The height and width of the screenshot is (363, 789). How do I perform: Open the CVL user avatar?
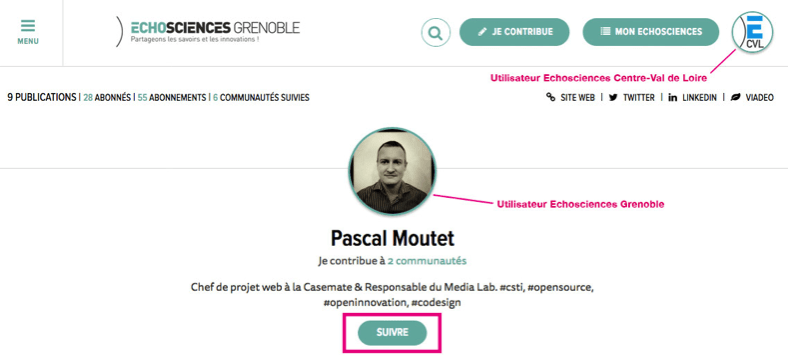click(x=752, y=32)
